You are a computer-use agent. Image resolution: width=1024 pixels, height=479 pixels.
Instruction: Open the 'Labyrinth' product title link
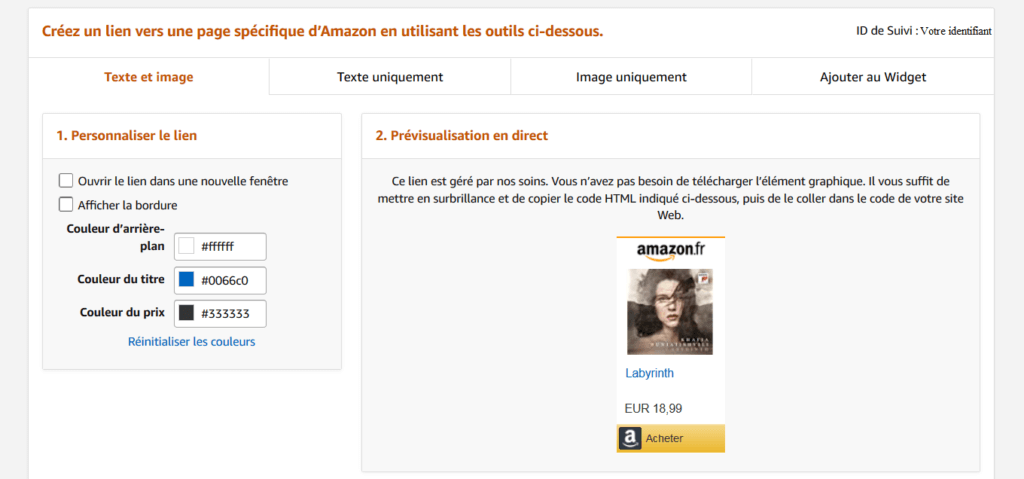(x=650, y=373)
